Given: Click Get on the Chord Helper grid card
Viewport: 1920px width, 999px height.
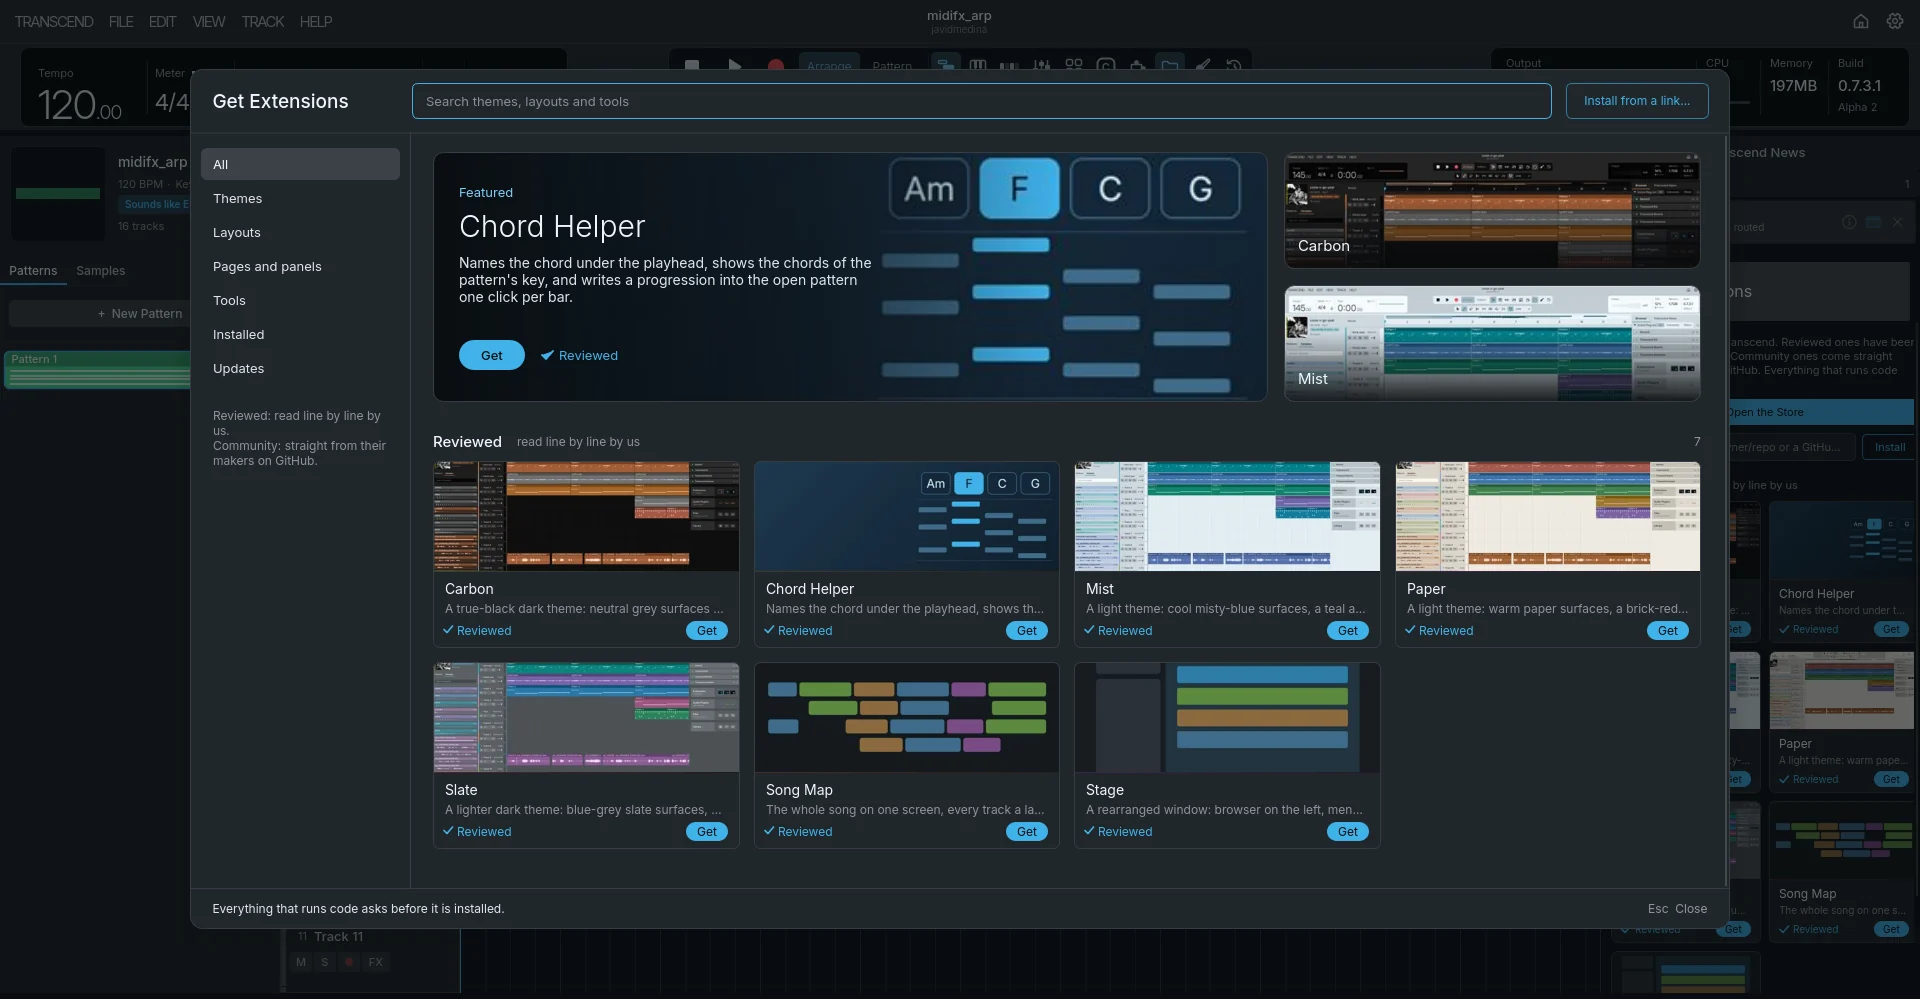Looking at the screenshot, I should 1027,631.
